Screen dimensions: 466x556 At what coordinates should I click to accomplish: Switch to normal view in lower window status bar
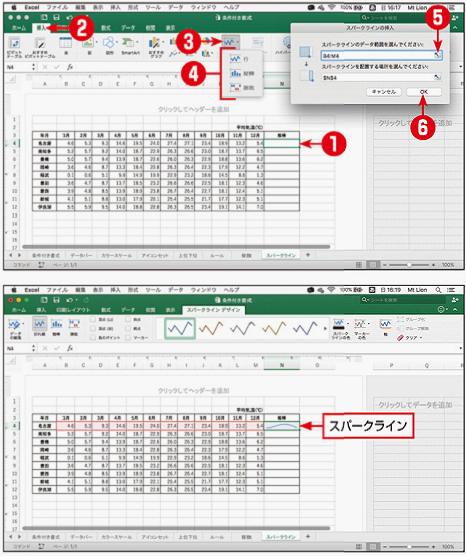pyautogui.click(x=359, y=546)
